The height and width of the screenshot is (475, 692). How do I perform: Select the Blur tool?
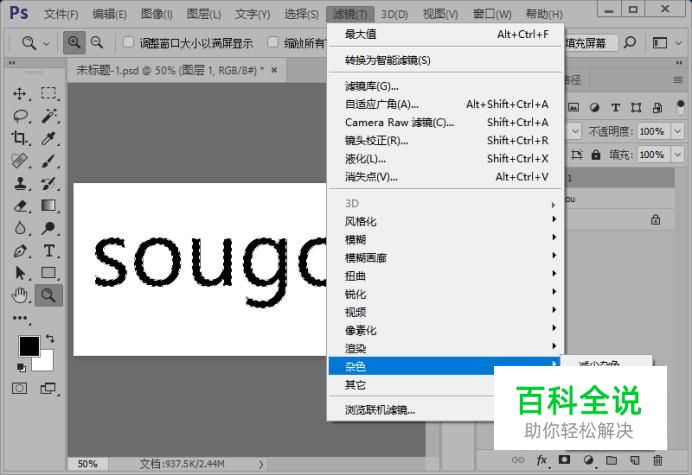[x=20, y=228]
